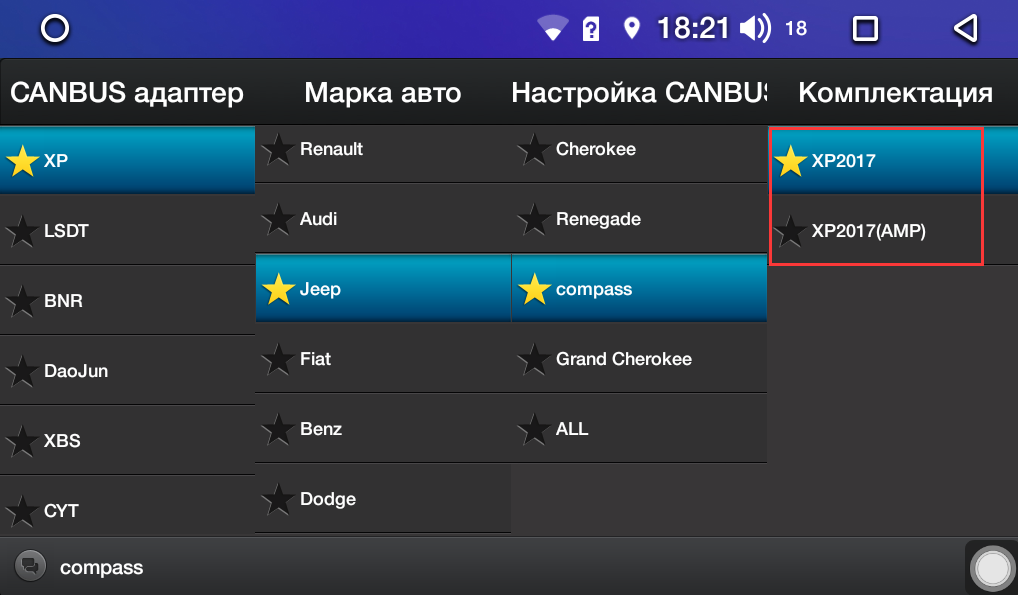1018x595 pixels.
Task: Tap the volume speaker icon
Action: [x=755, y=29]
